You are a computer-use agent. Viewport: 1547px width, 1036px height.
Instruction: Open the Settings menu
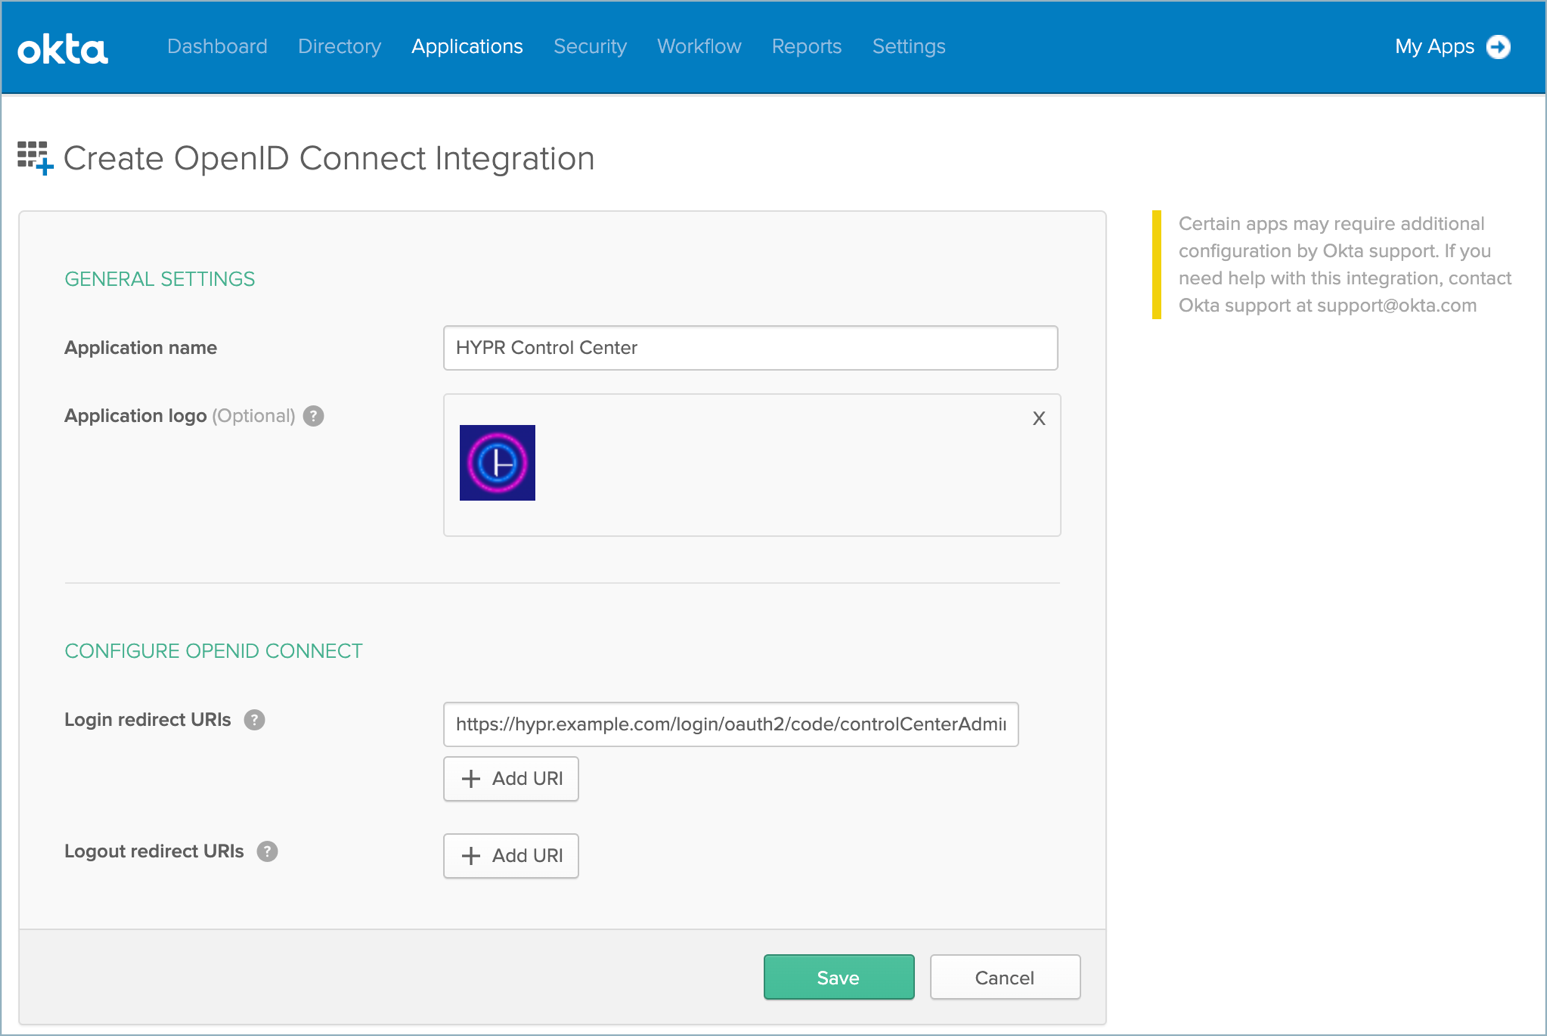[908, 47]
